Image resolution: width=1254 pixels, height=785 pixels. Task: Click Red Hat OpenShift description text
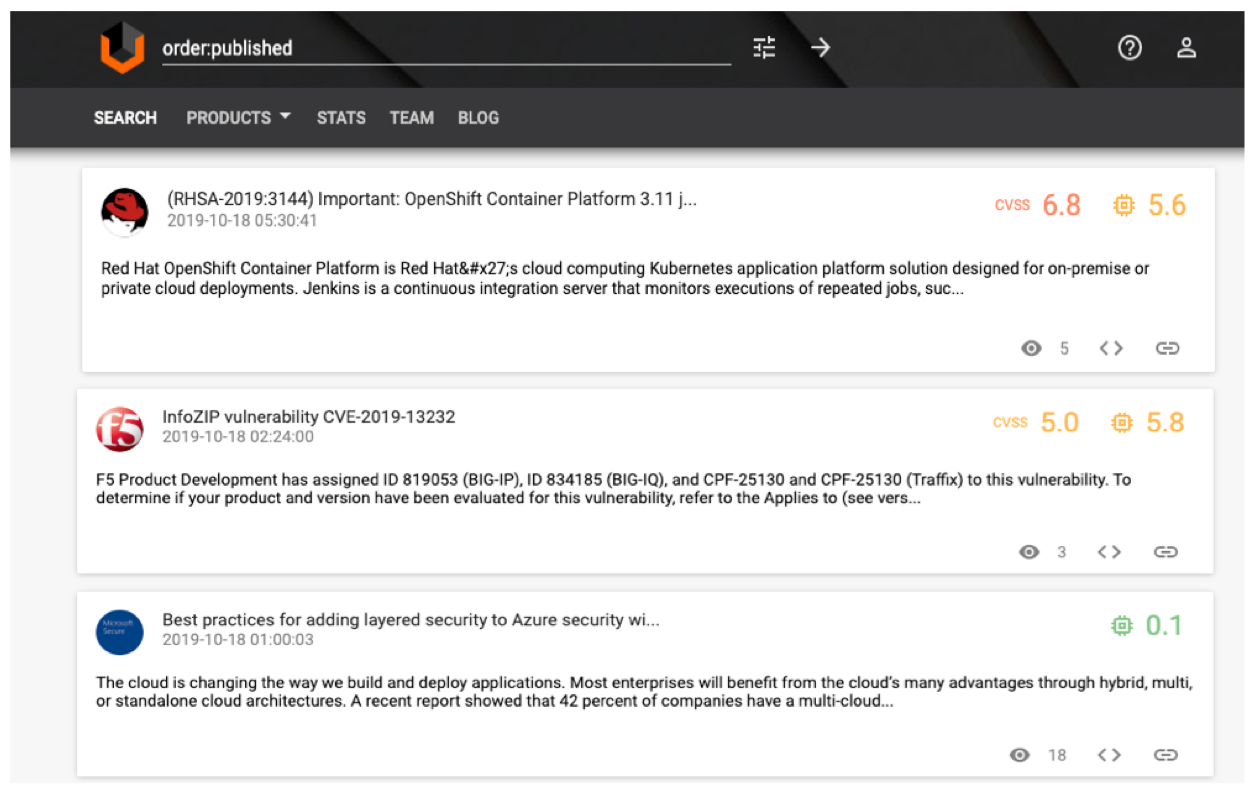[x=625, y=278]
